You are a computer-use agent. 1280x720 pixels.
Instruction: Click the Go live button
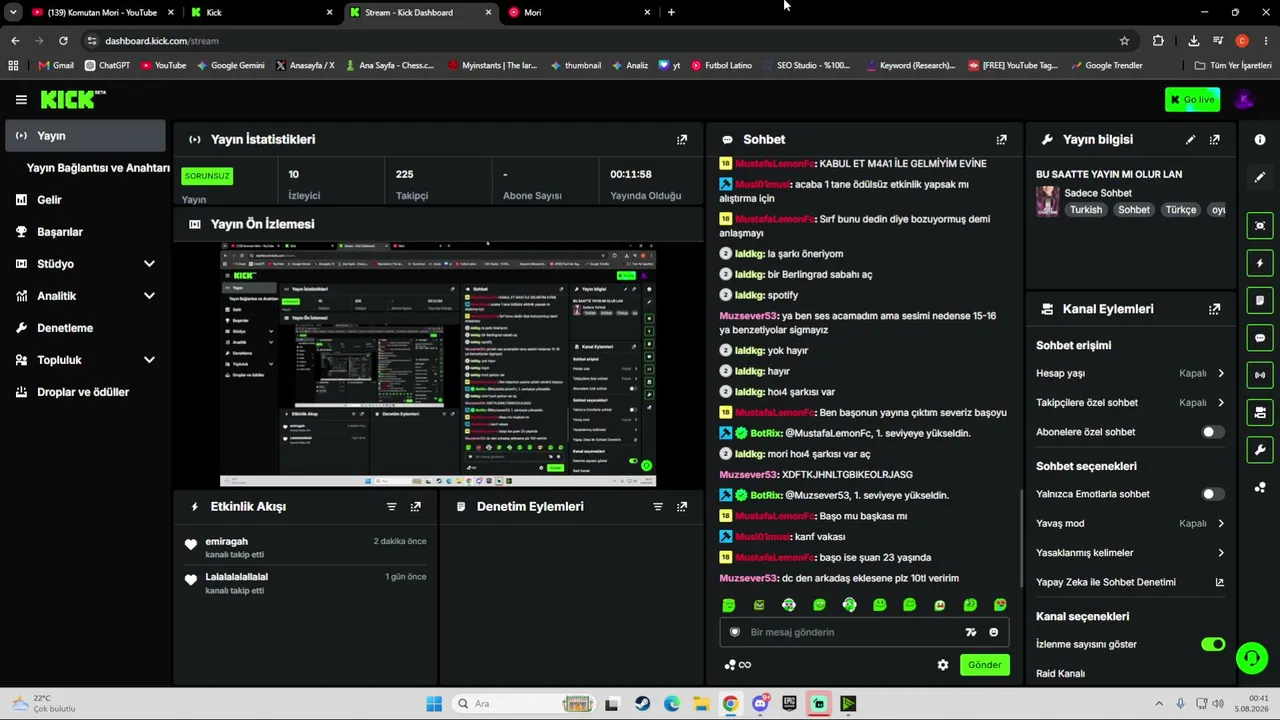click(1192, 99)
